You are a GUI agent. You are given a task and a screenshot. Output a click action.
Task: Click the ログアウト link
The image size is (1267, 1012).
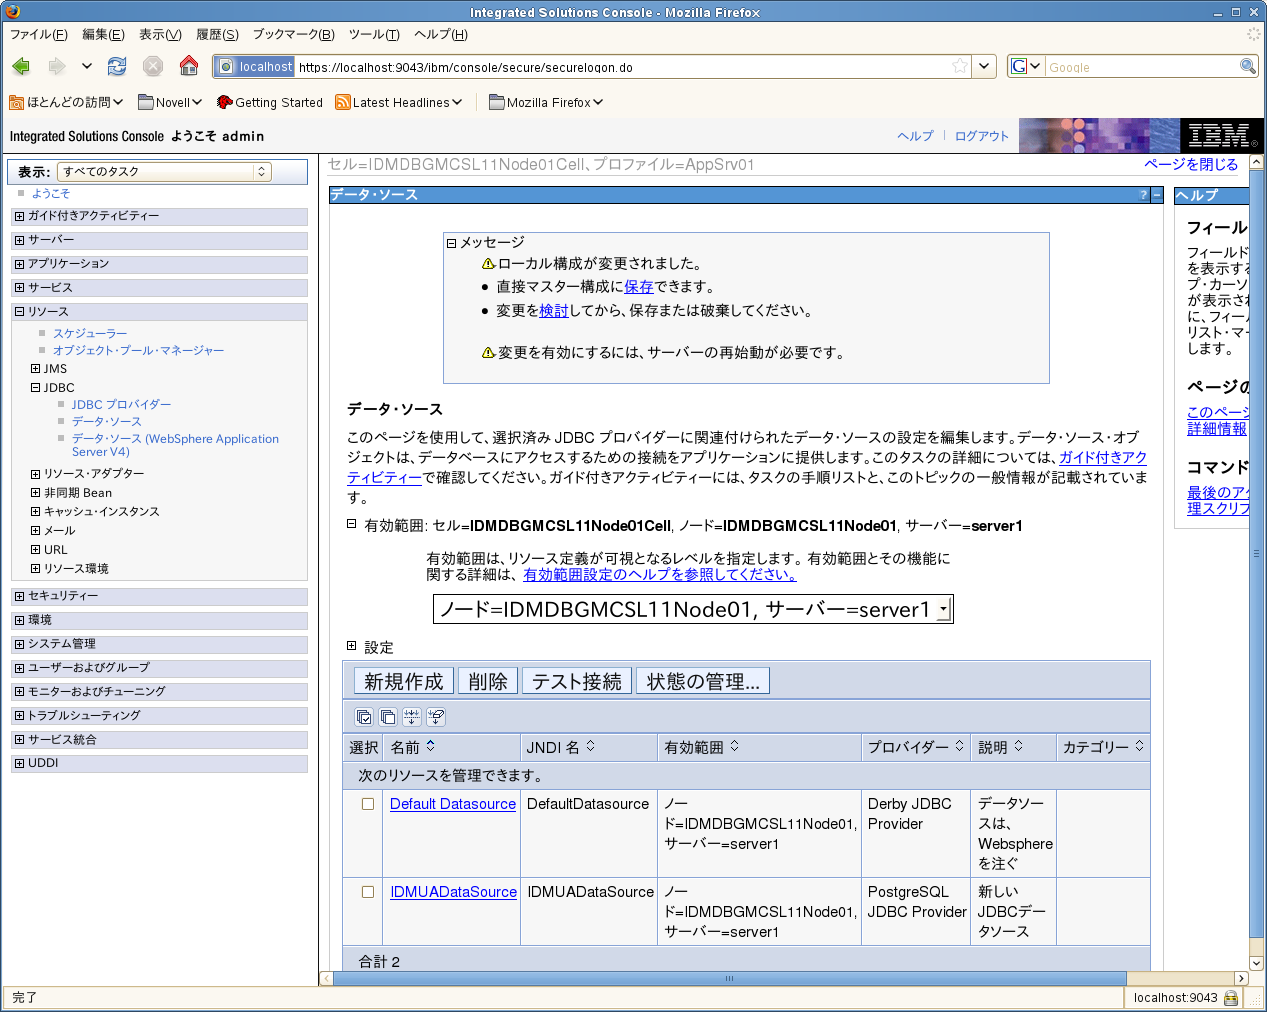(x=982, y=136)
